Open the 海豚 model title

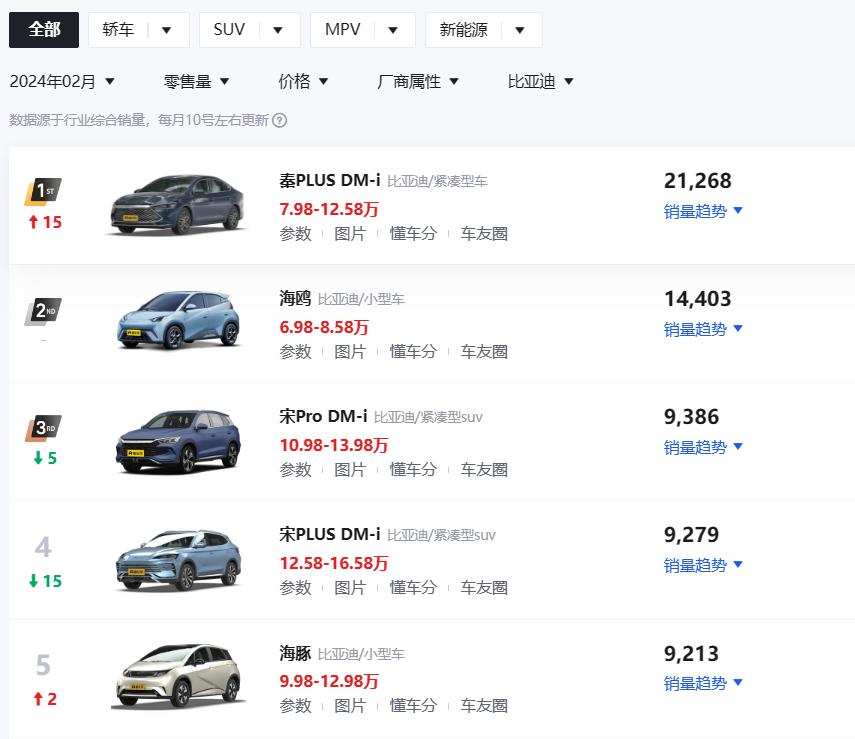point(295,653)
